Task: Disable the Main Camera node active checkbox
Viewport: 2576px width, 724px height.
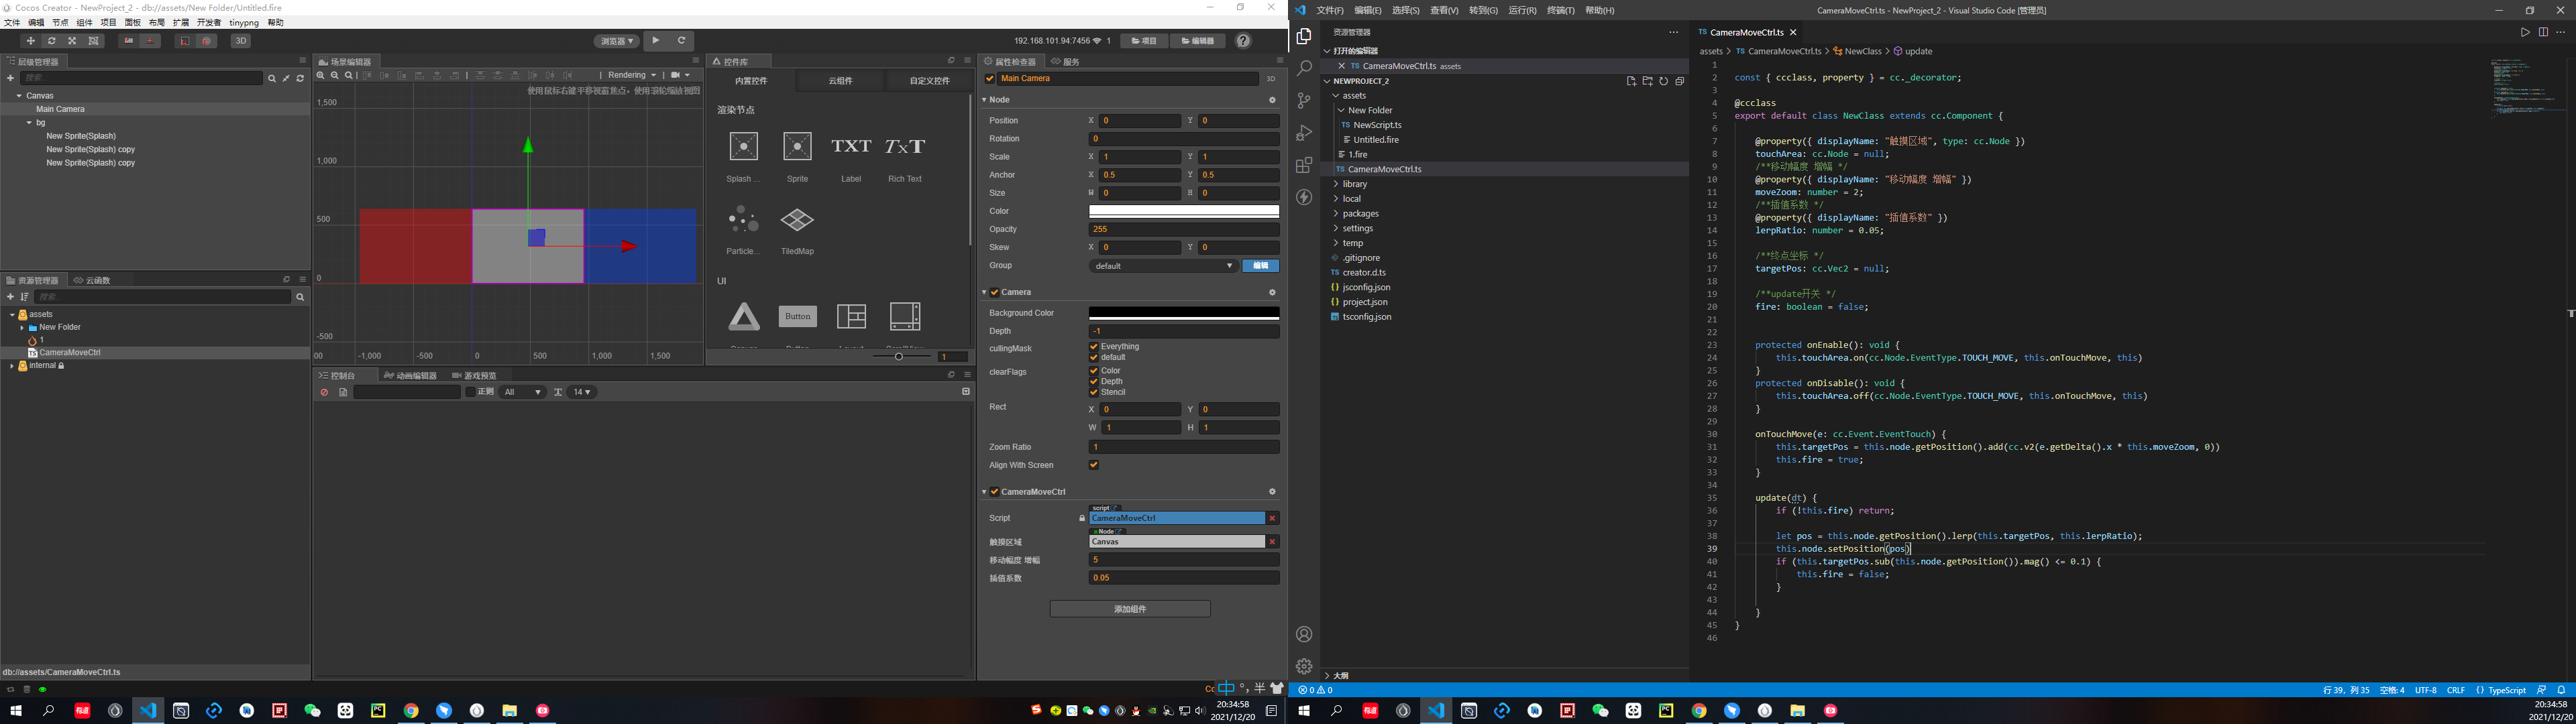Action: click(990, 79)
